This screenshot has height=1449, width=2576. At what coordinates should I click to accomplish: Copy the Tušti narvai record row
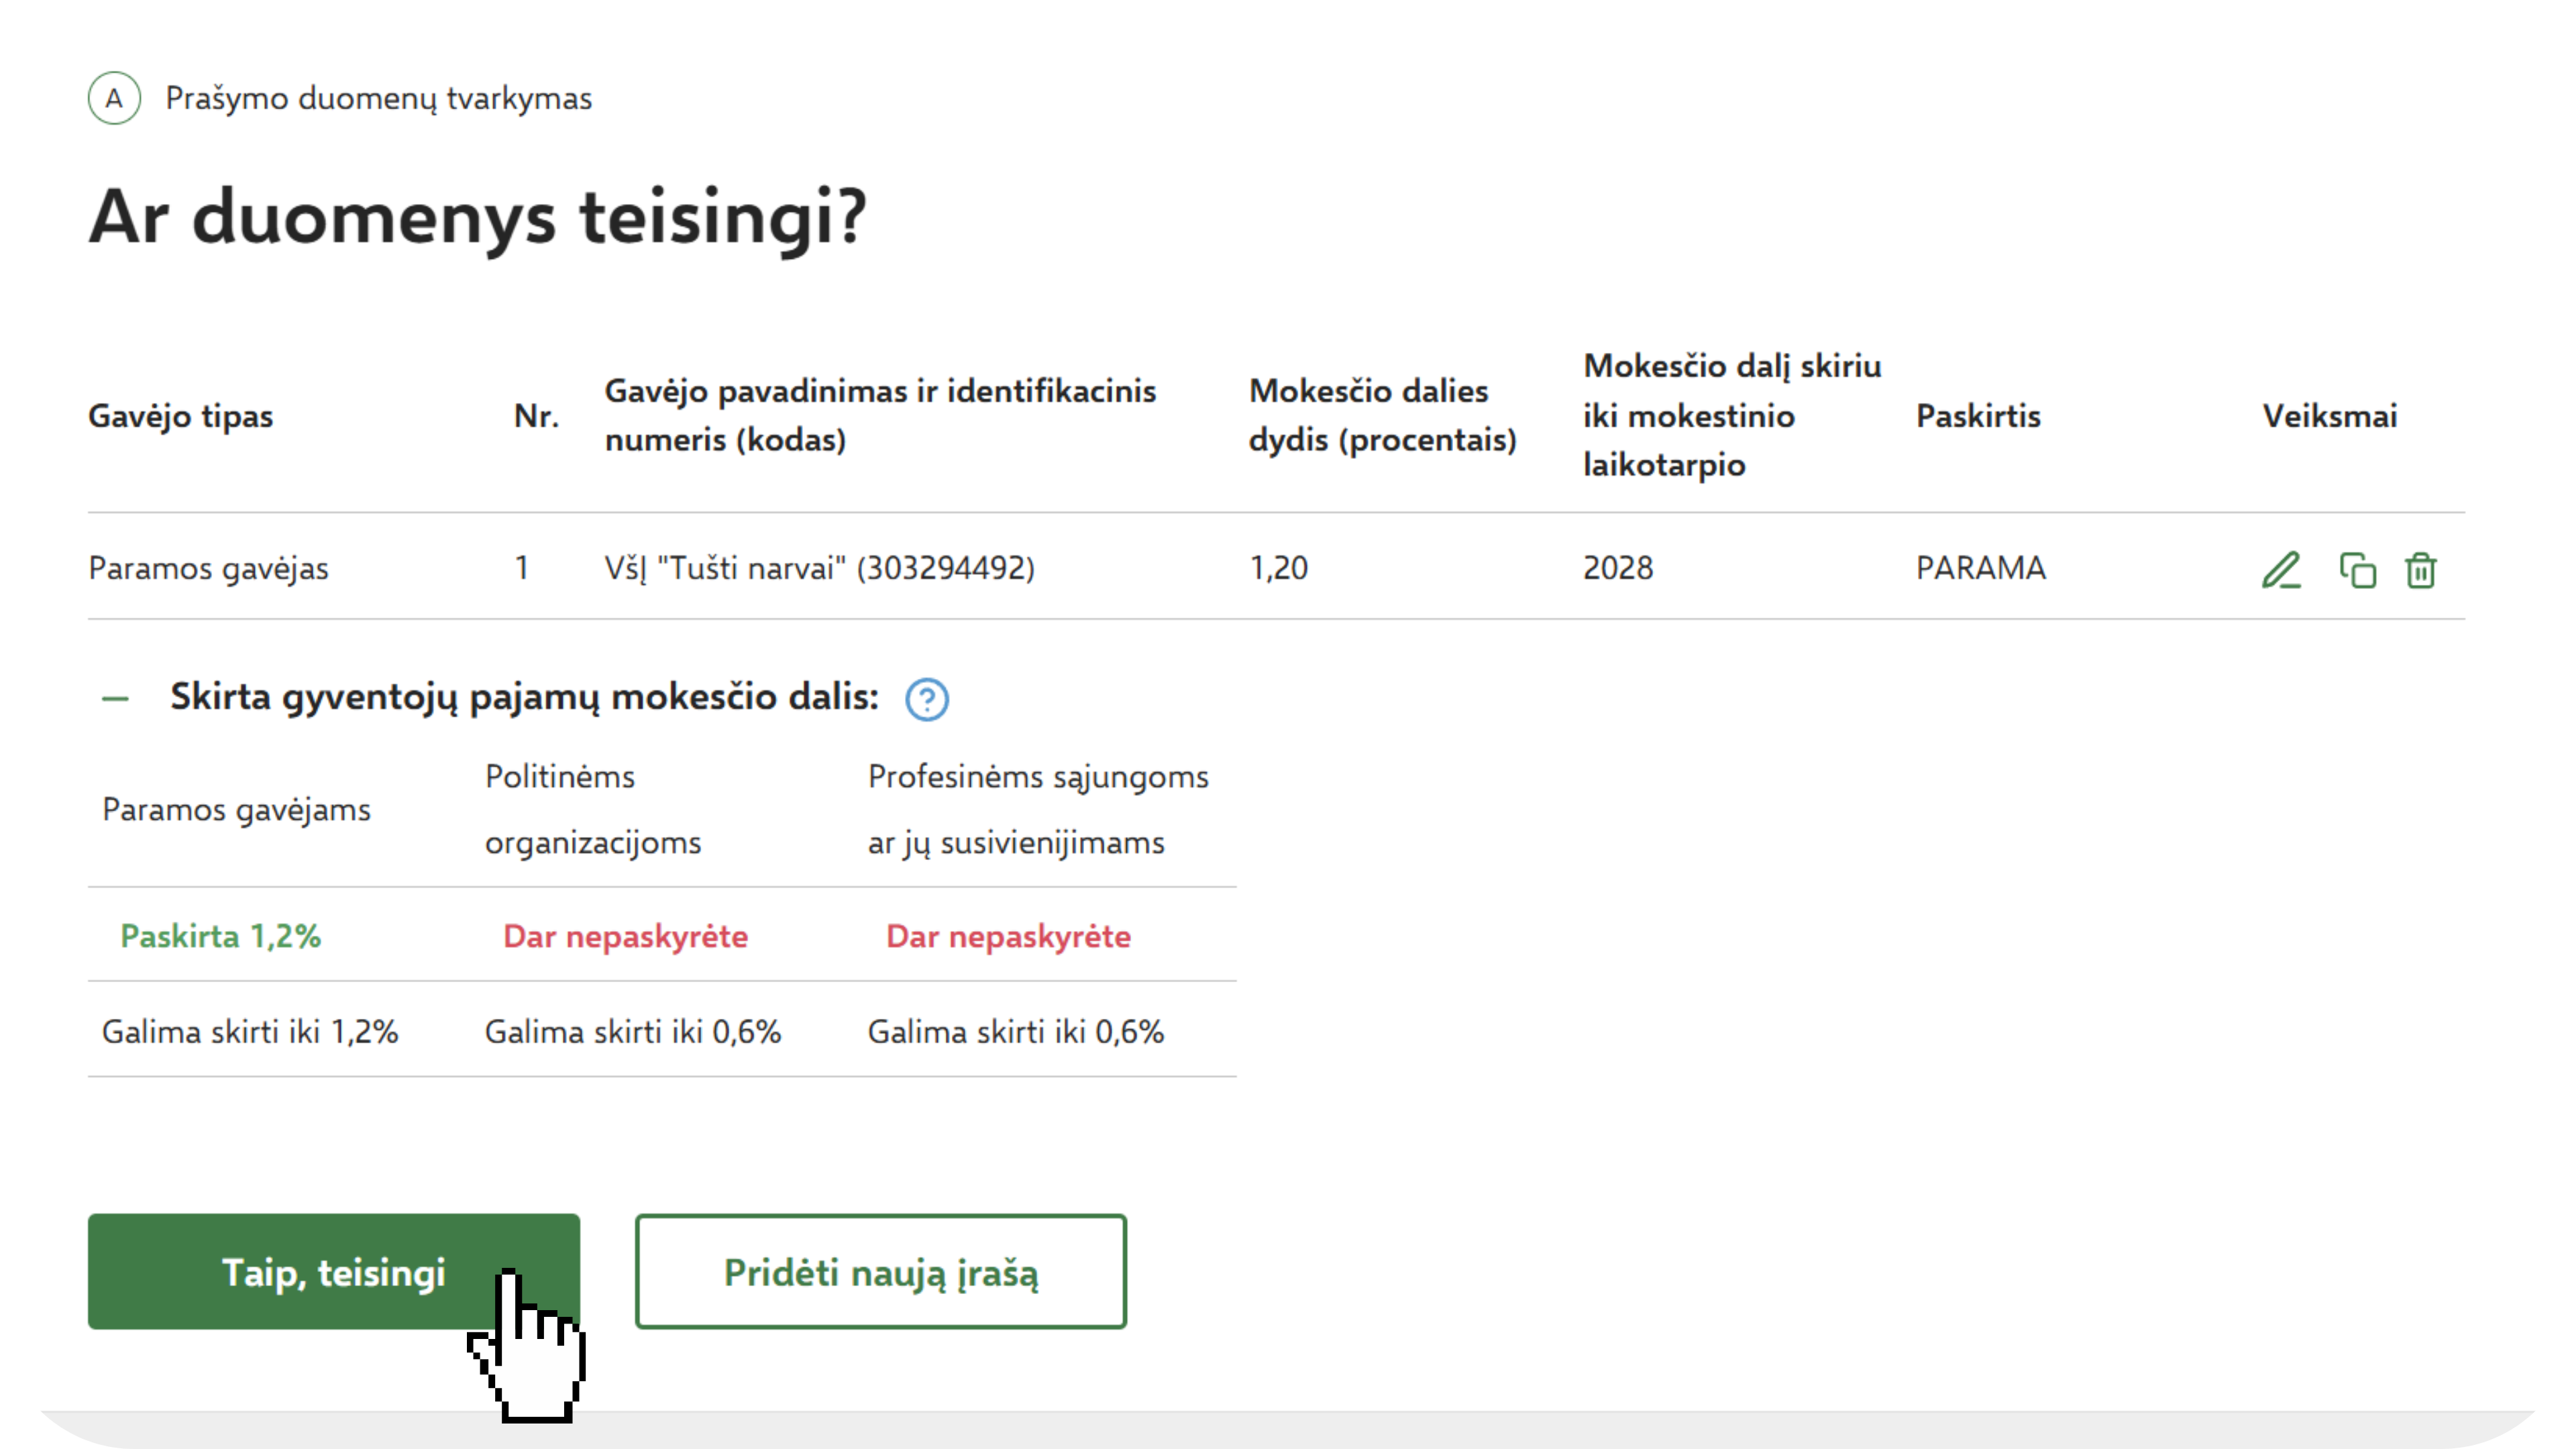tap(2357, 570)
